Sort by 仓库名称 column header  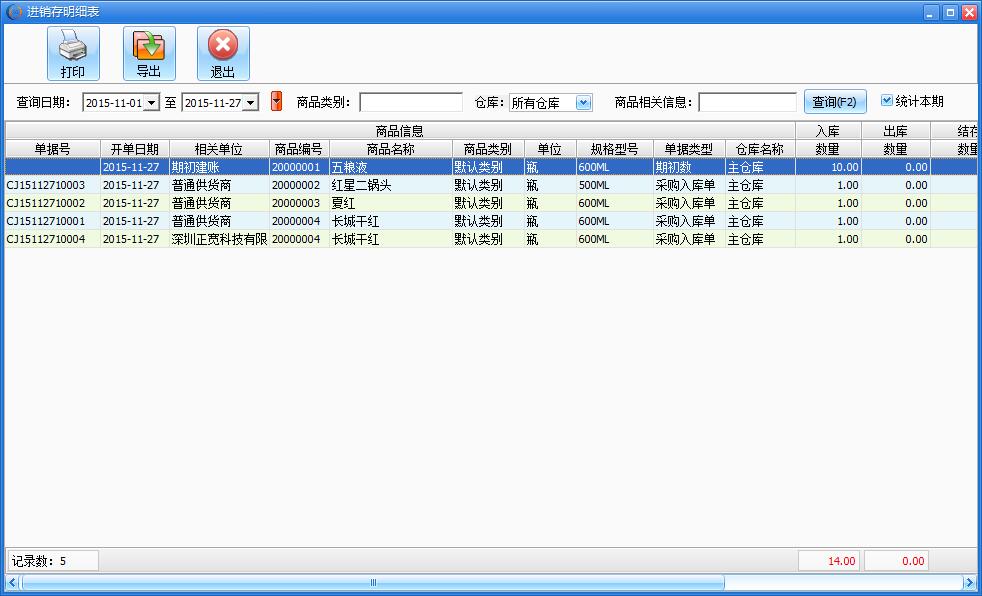coord(760,149)
